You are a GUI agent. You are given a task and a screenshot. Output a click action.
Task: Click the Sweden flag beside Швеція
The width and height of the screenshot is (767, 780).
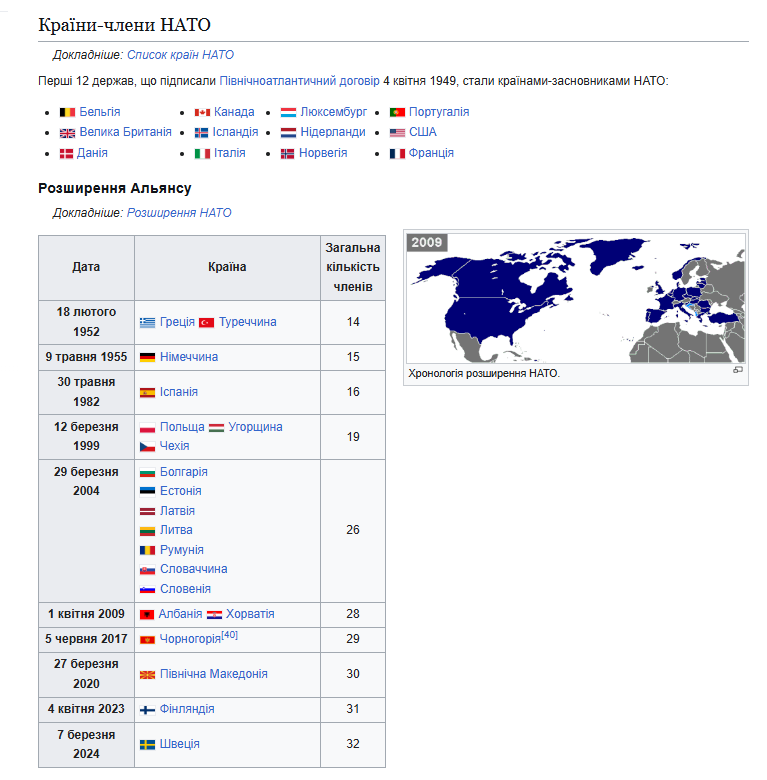[x=147, y=745]
